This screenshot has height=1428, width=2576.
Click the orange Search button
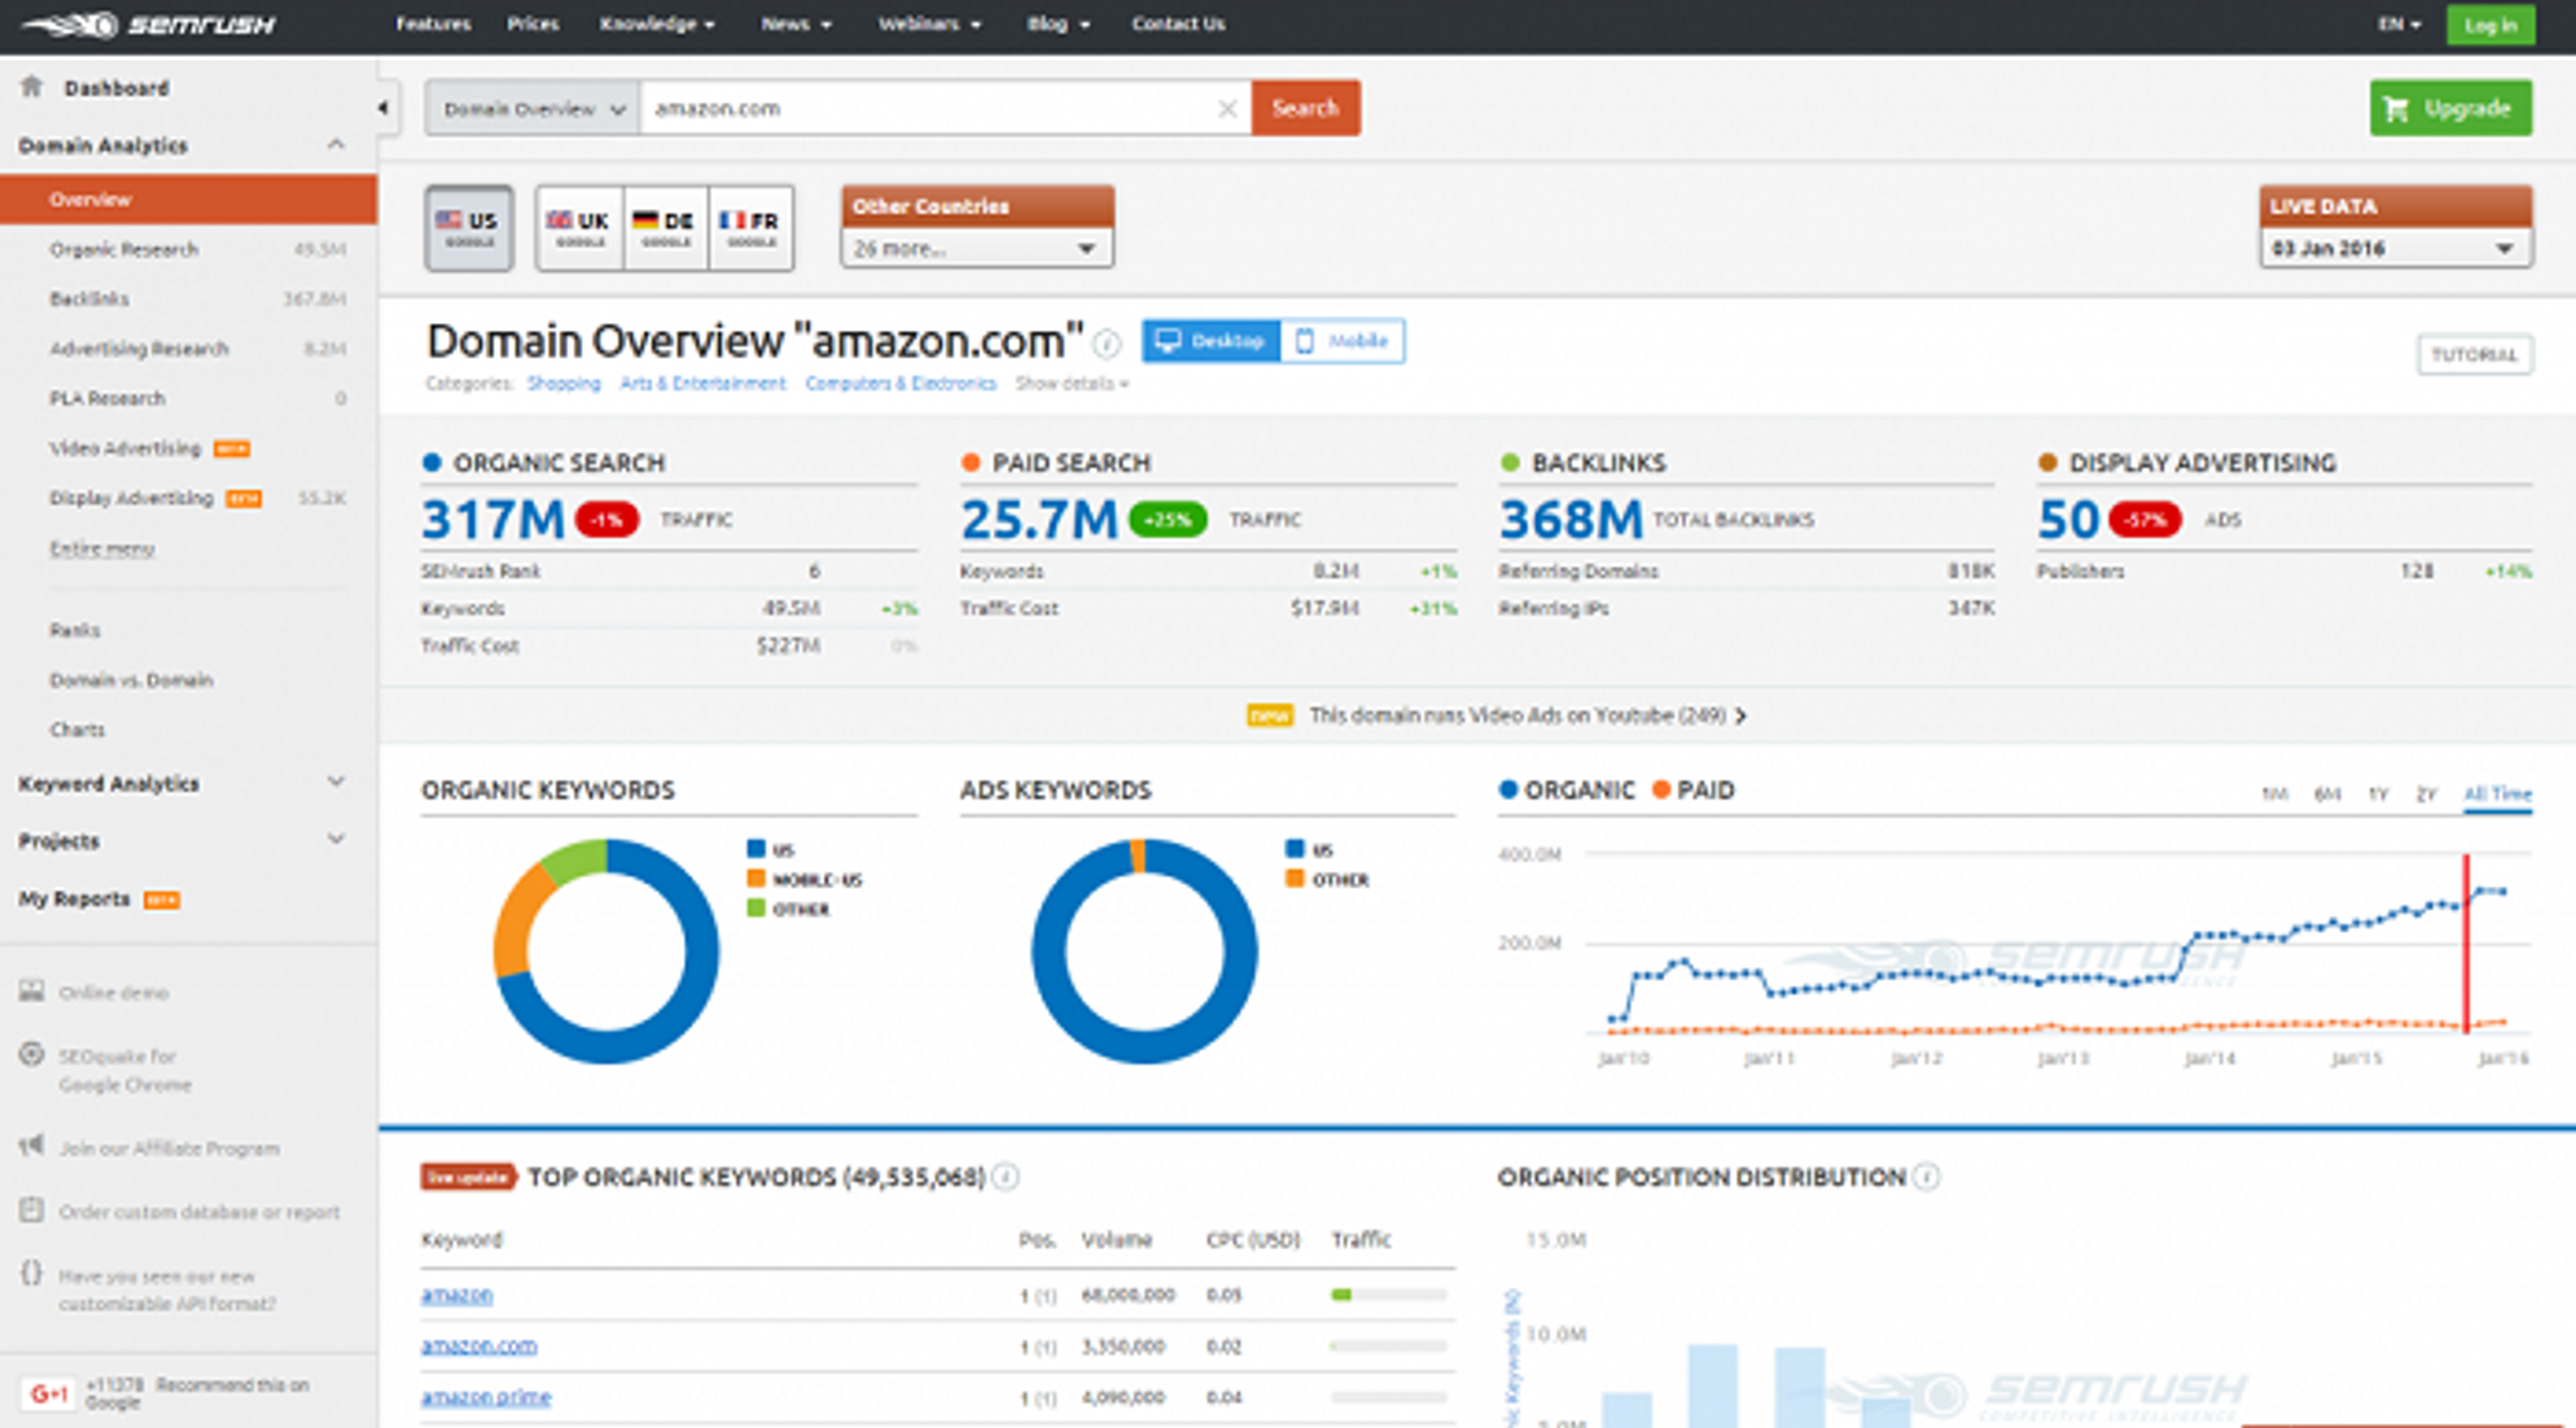click(x=1305, y=108)
